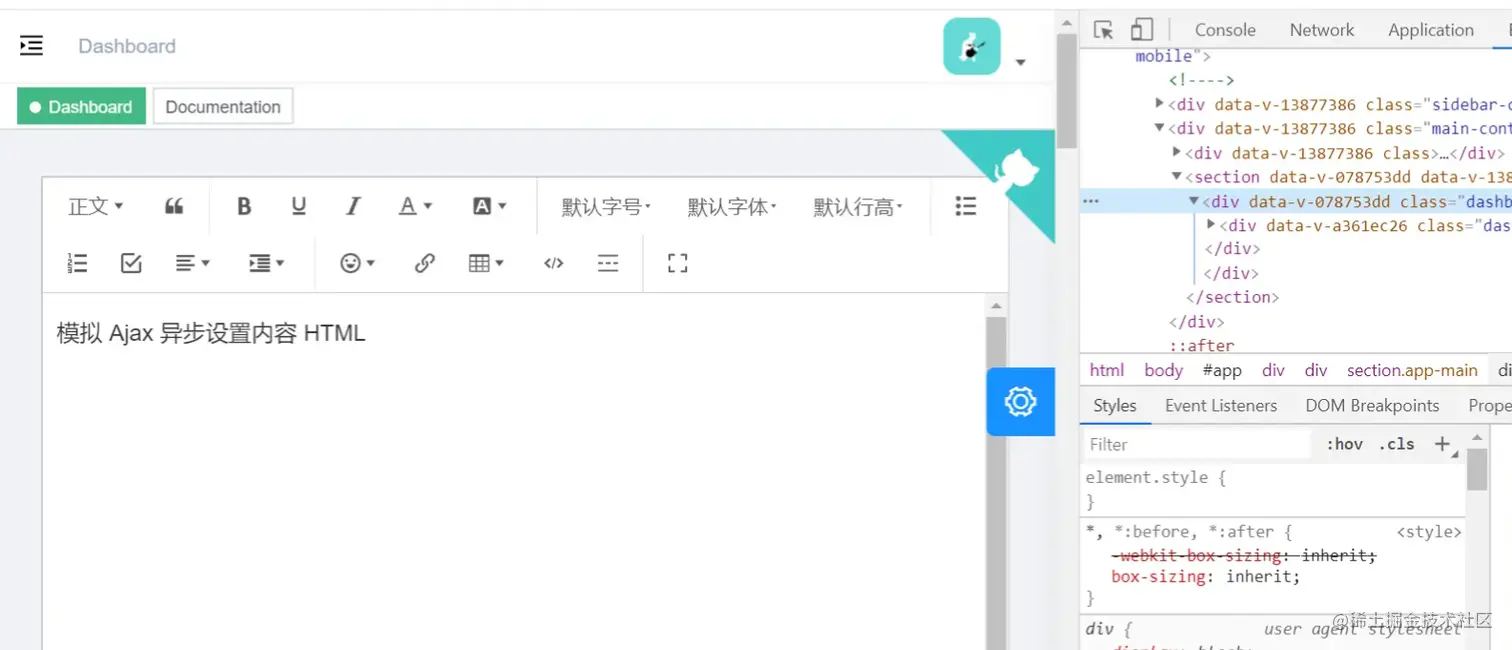Open the background color picker
This screenshot has width=1512, height=650.
pyautogui.click(x=489, y=206)
